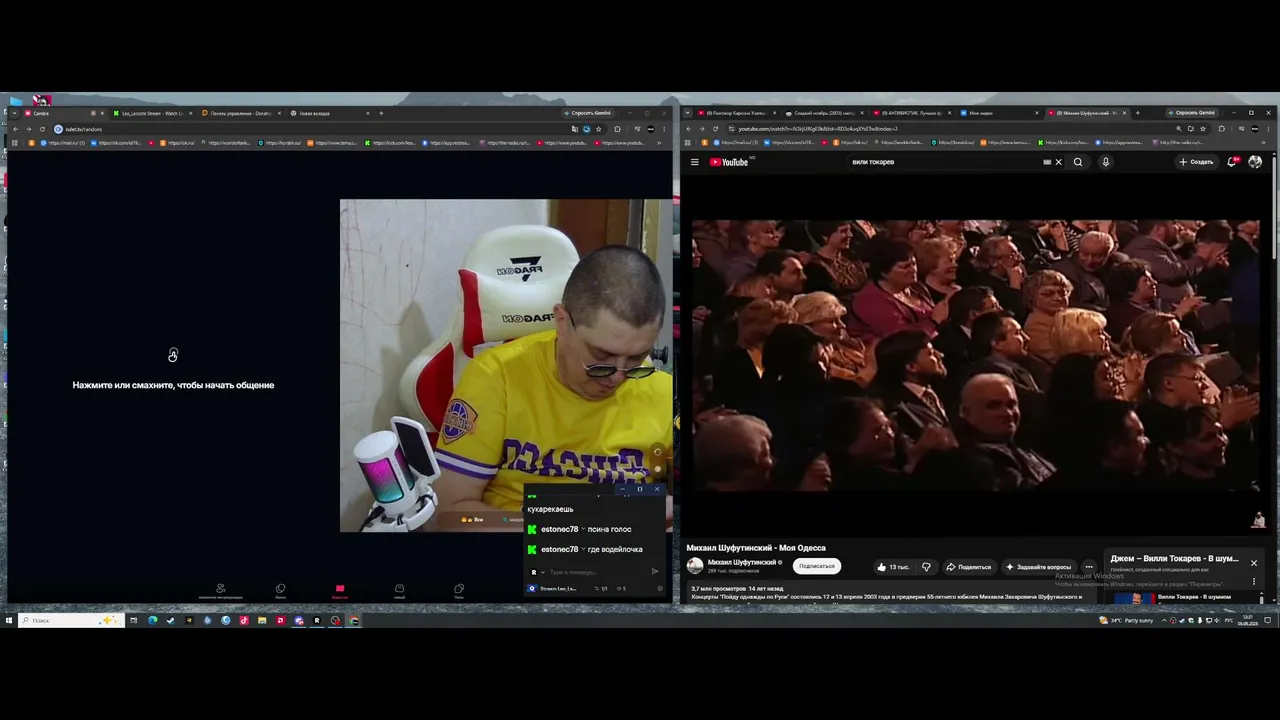Open the YouTube account avatar menu

pyautogui.click(x=1255, y=162)
